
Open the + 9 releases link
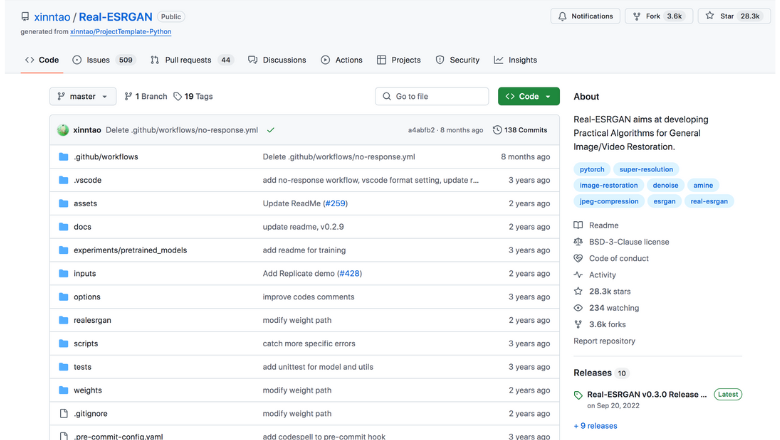595,425
